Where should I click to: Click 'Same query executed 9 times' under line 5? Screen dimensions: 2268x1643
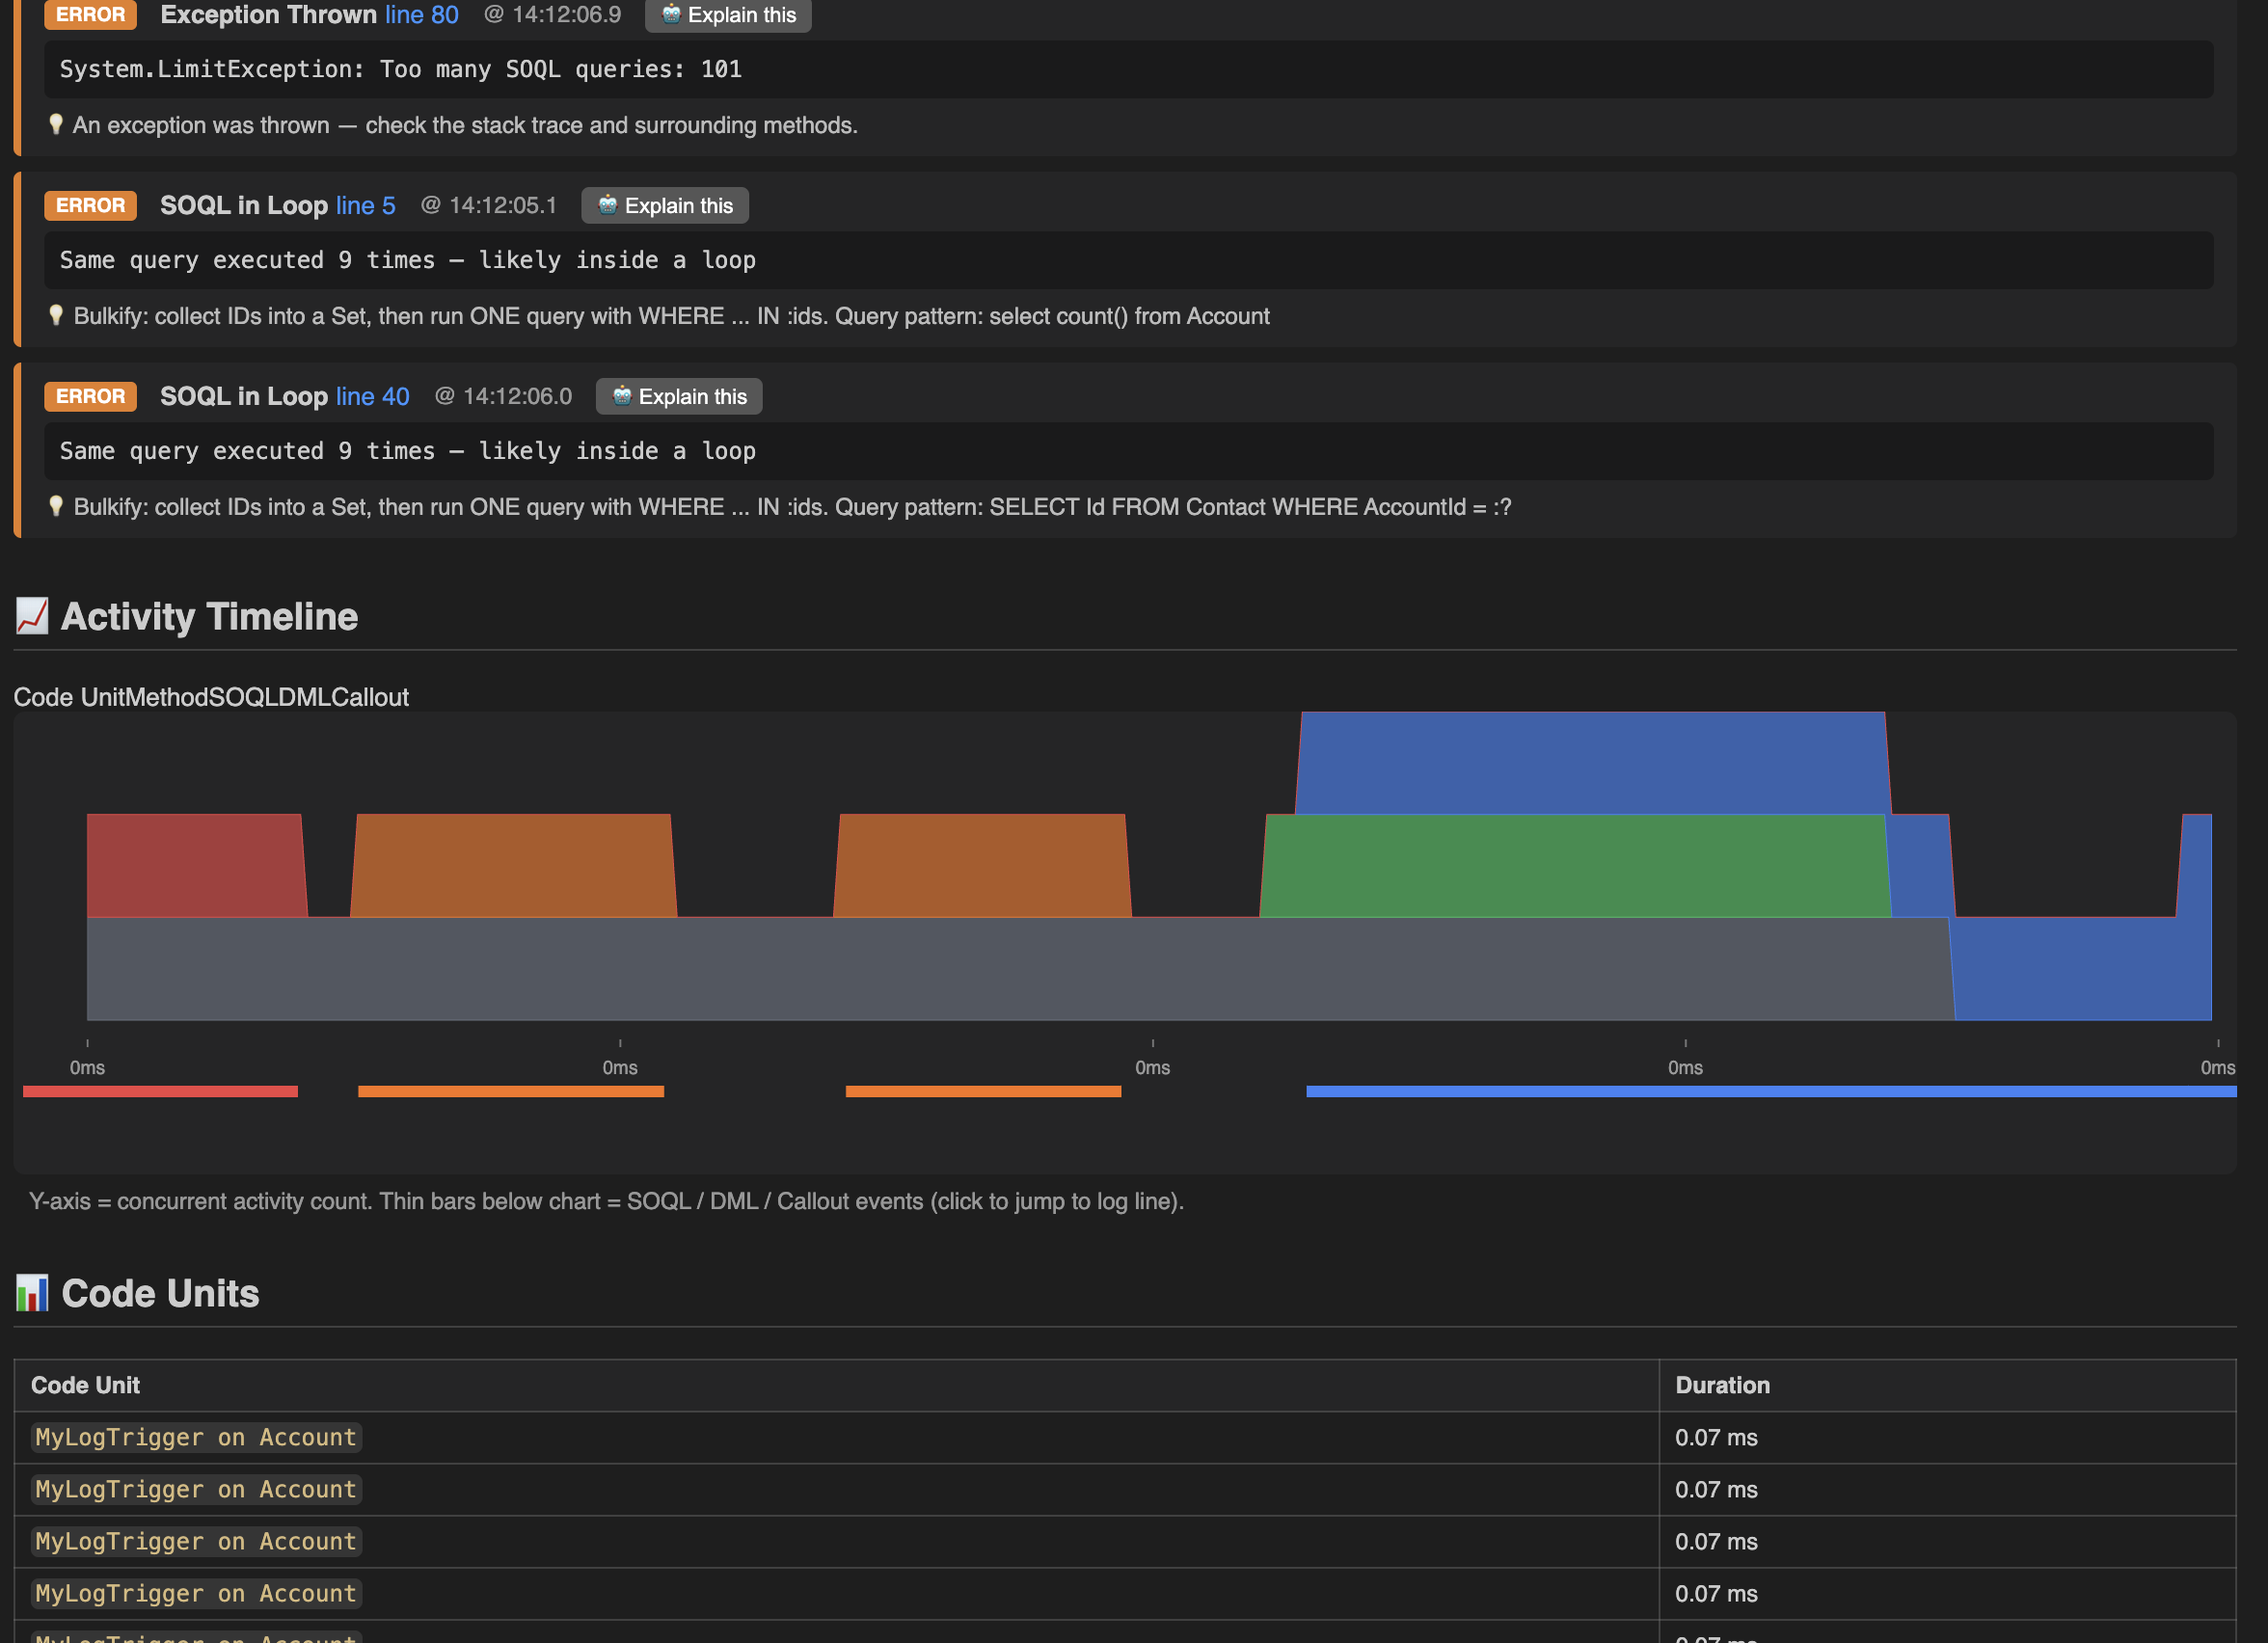click(x=247, y=260)
